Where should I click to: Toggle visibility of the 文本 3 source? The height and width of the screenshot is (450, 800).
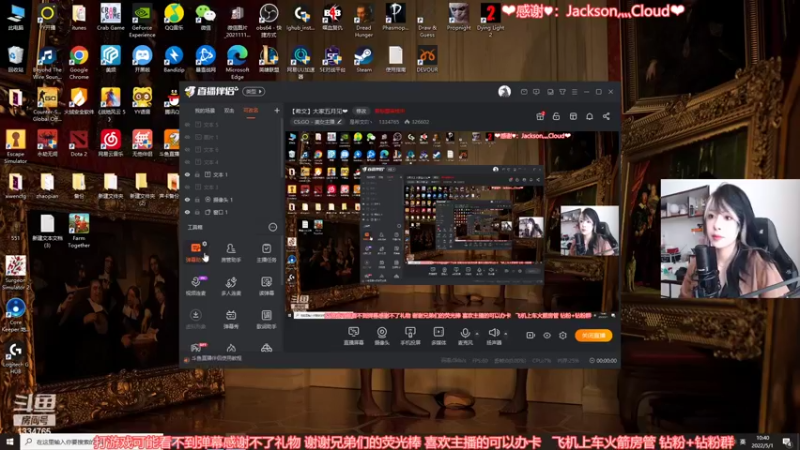click(187, 187)
